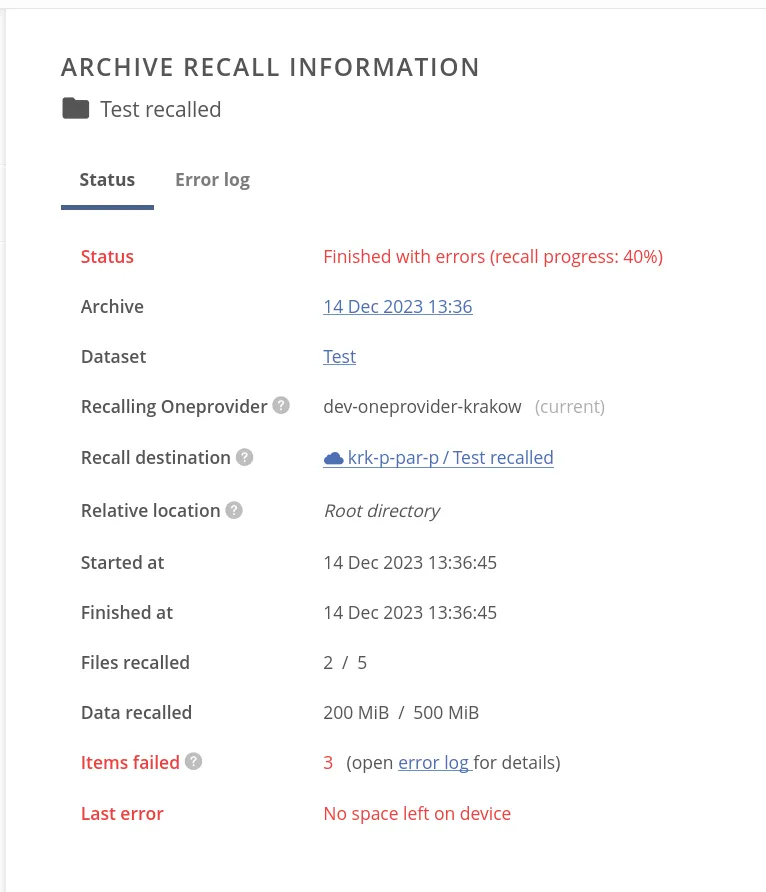The width and height of the screenshot is (766, 892).
Task: Open the help icon for Recall destination
Action: (244, 457)
